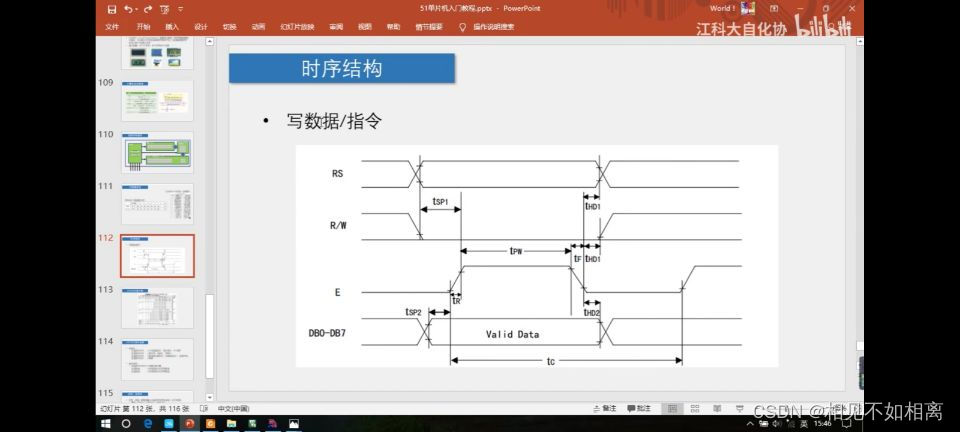This screenshot has height=432, width=960.
Task: Open the 视图 (View) tab
Action: pyautogui.click(x=365, y=27)
